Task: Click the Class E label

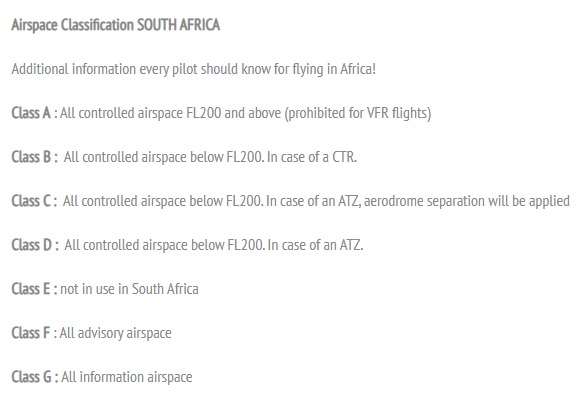Action: [31, 289]
